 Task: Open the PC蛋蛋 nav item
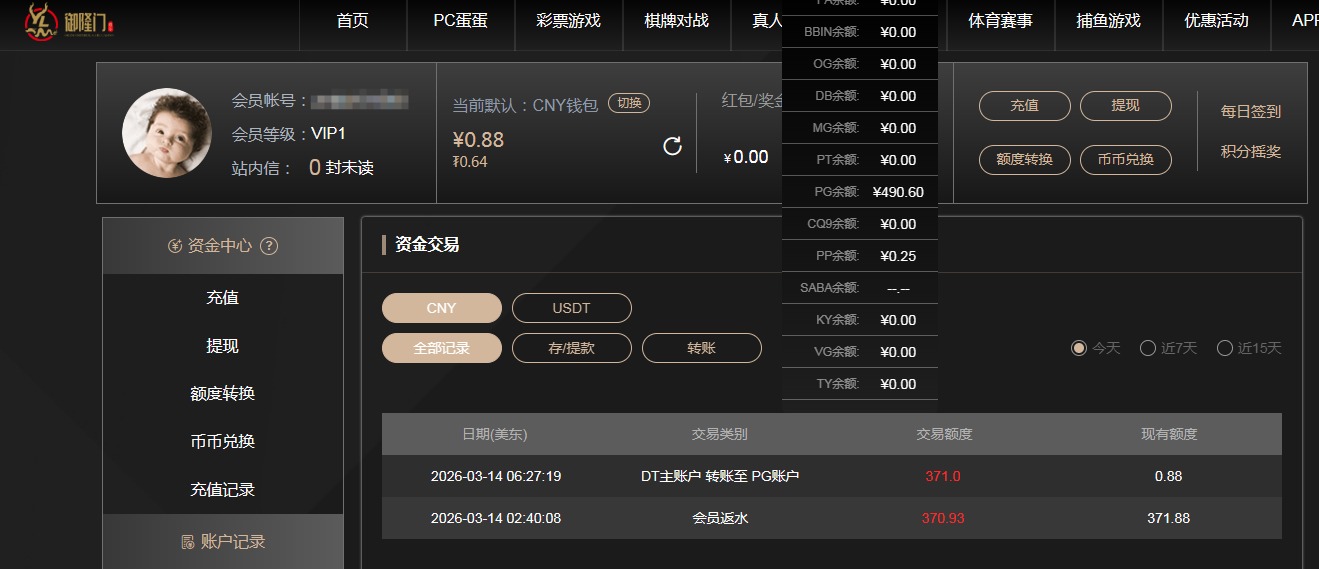[x=461, y=21]
